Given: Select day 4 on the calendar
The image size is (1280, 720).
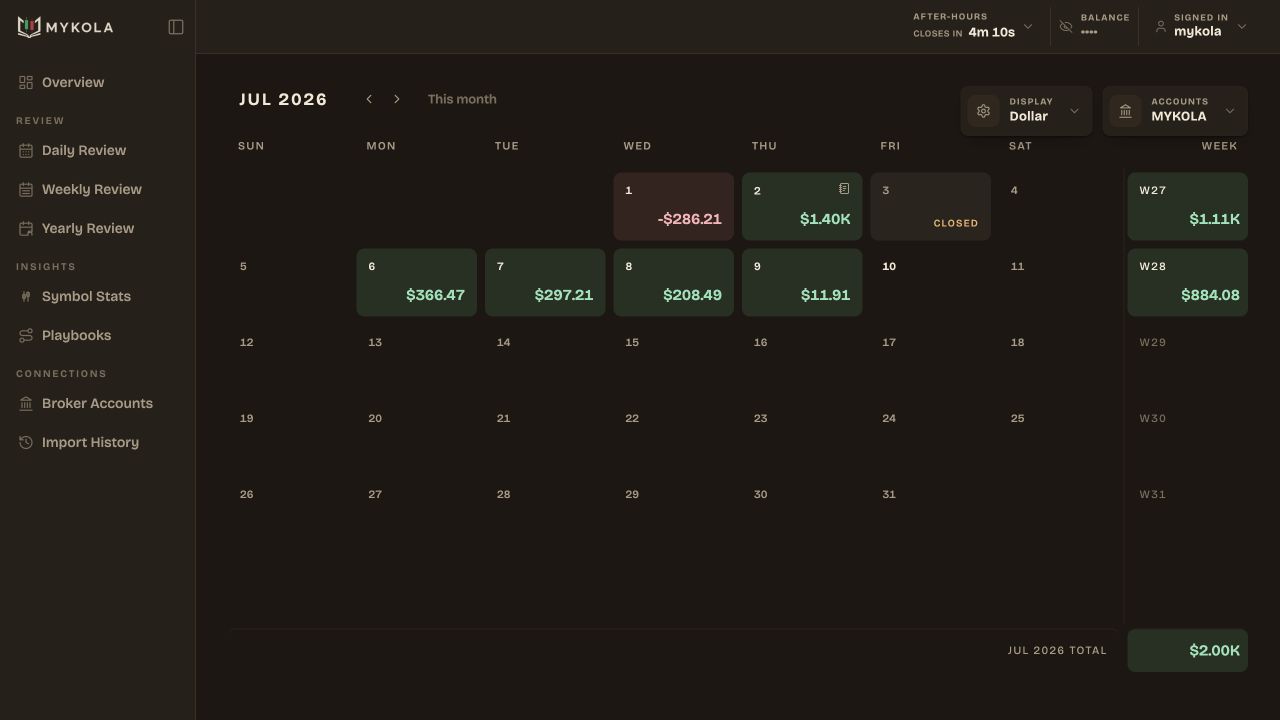Looking at the screenshot, I should point(1014,190).
